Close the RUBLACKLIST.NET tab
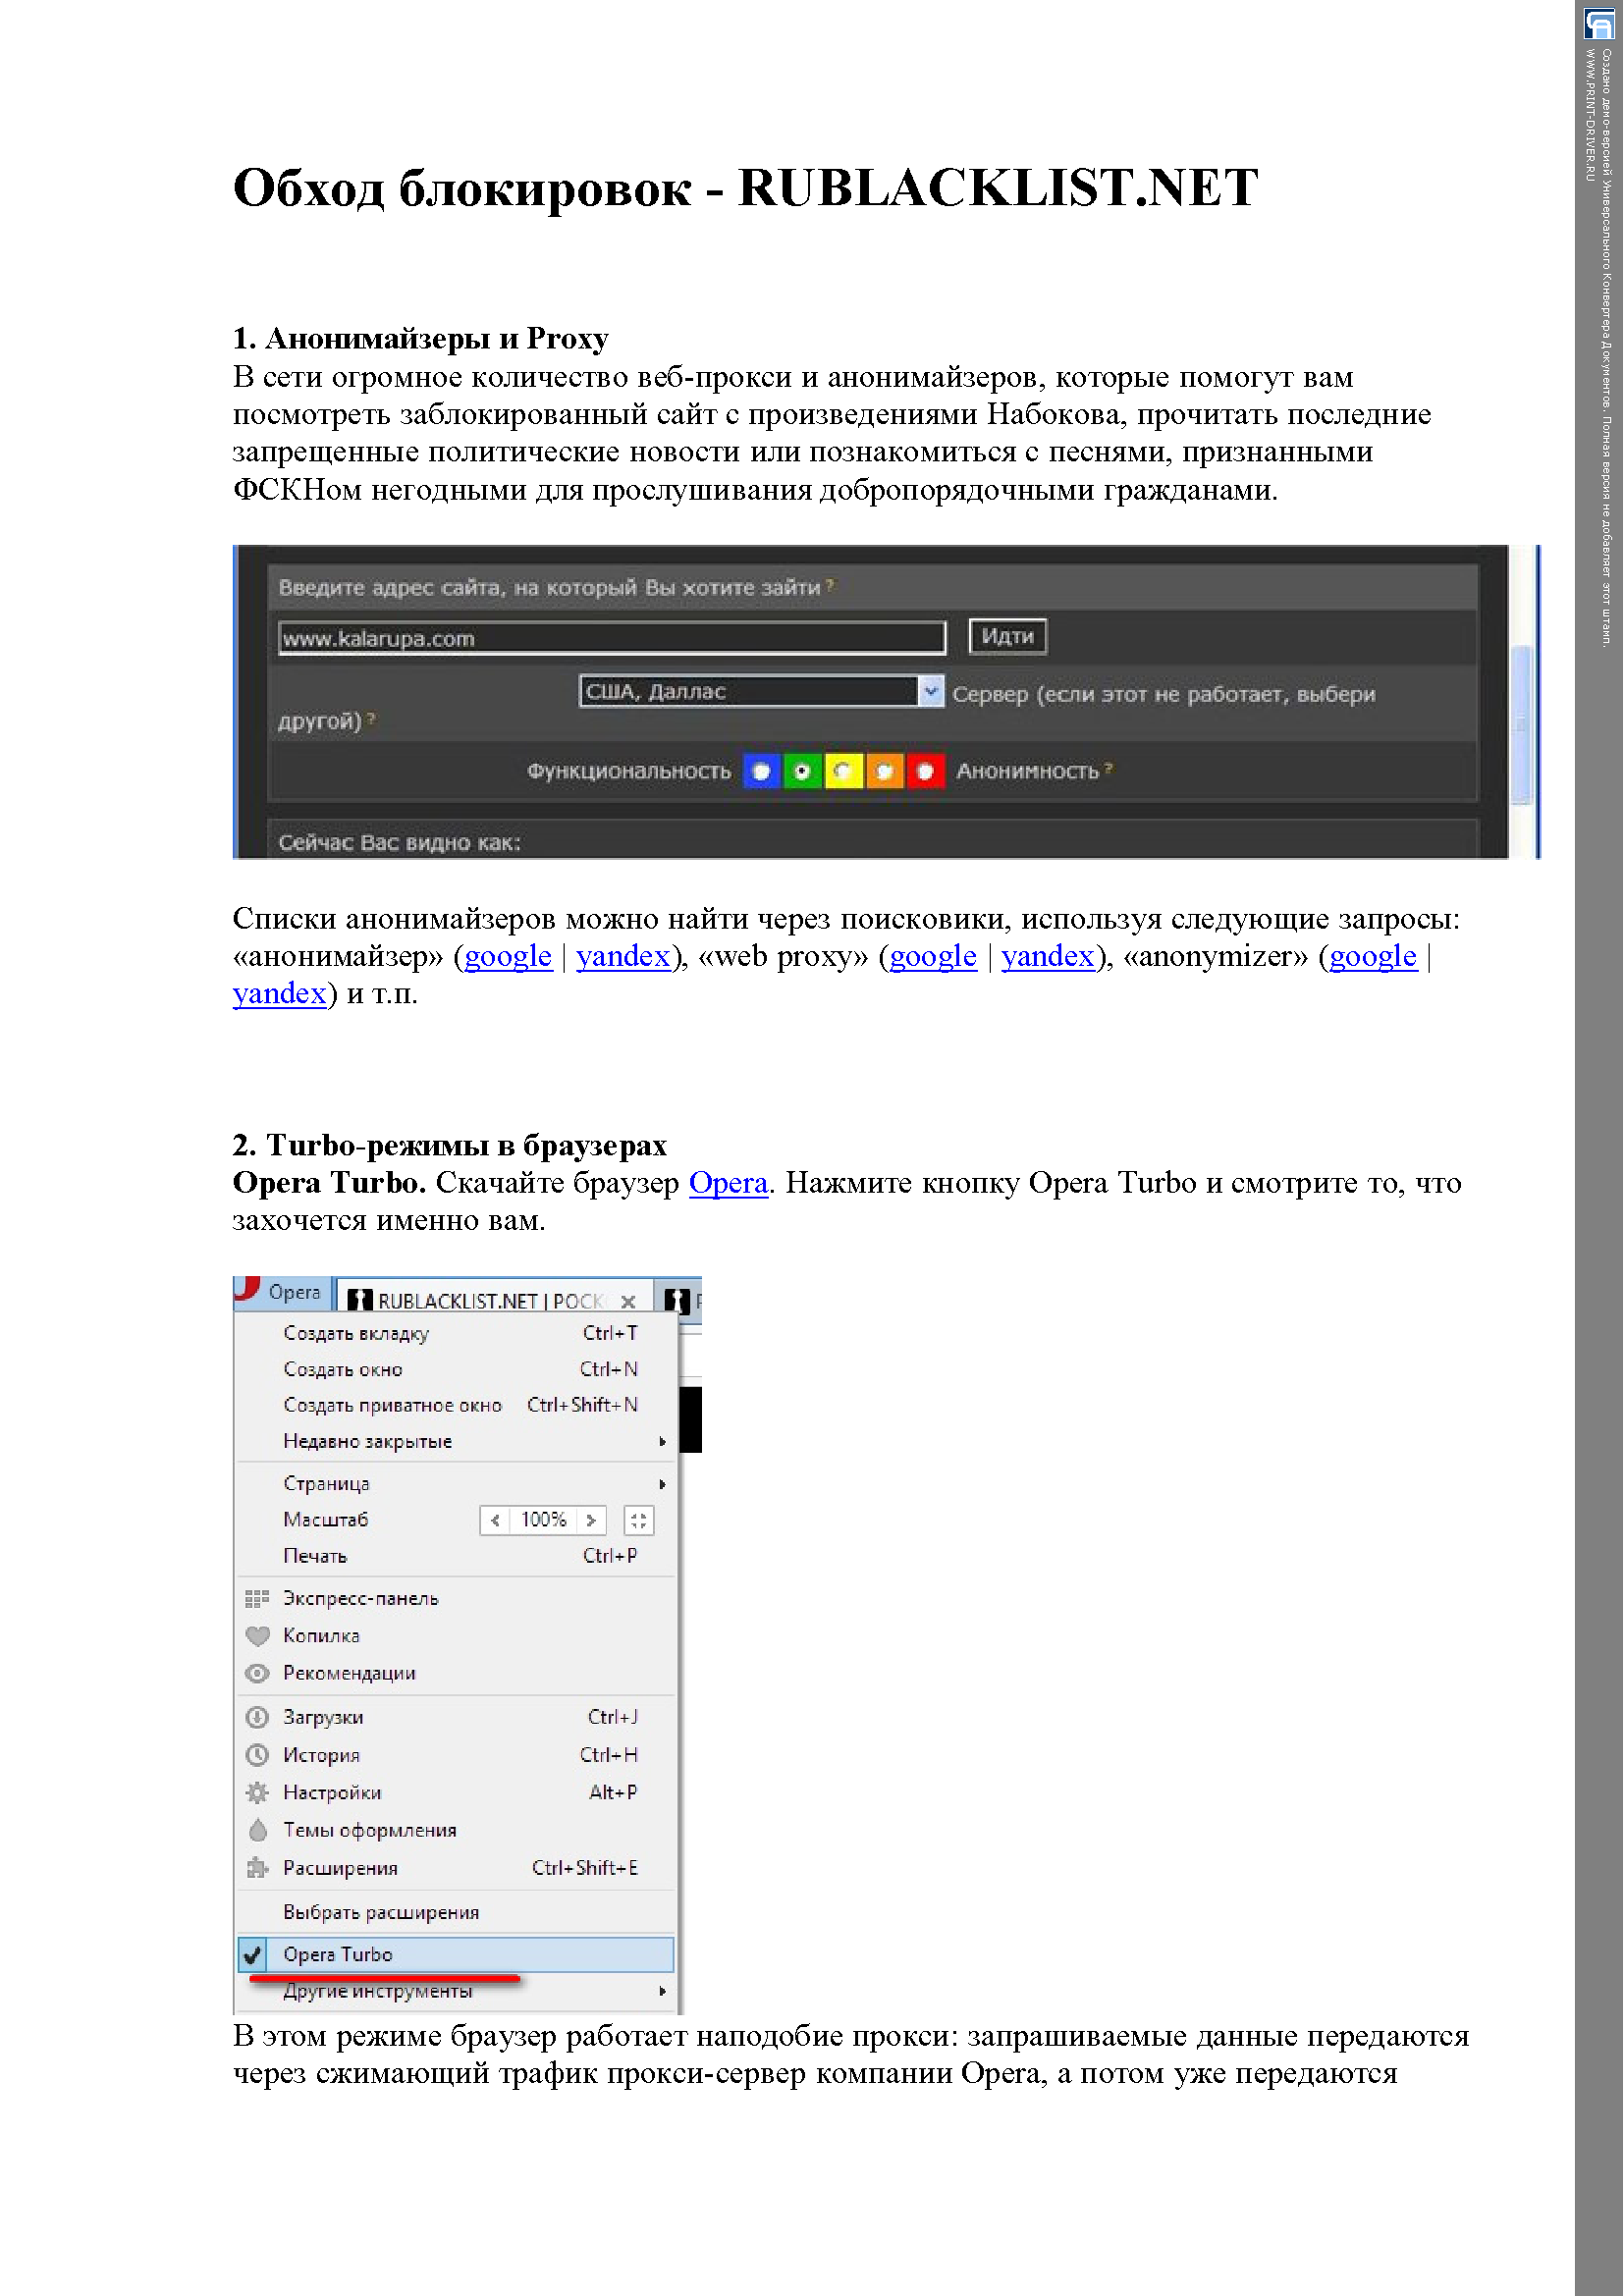The height and width of the screenshot is (2296, 1624). [628, 1302]
